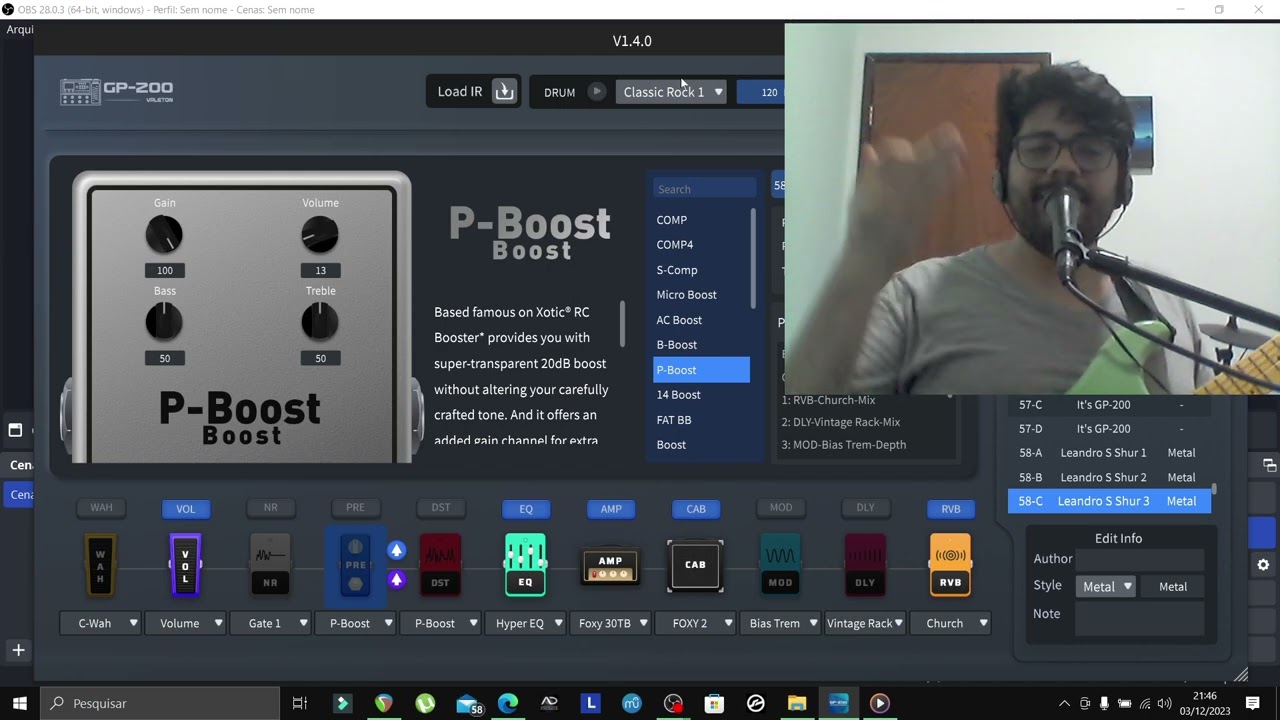Screen dimensions: 1280x720
Task: Click the purple up-arrow beside the PRE pedal
Action: click(397, 580)
